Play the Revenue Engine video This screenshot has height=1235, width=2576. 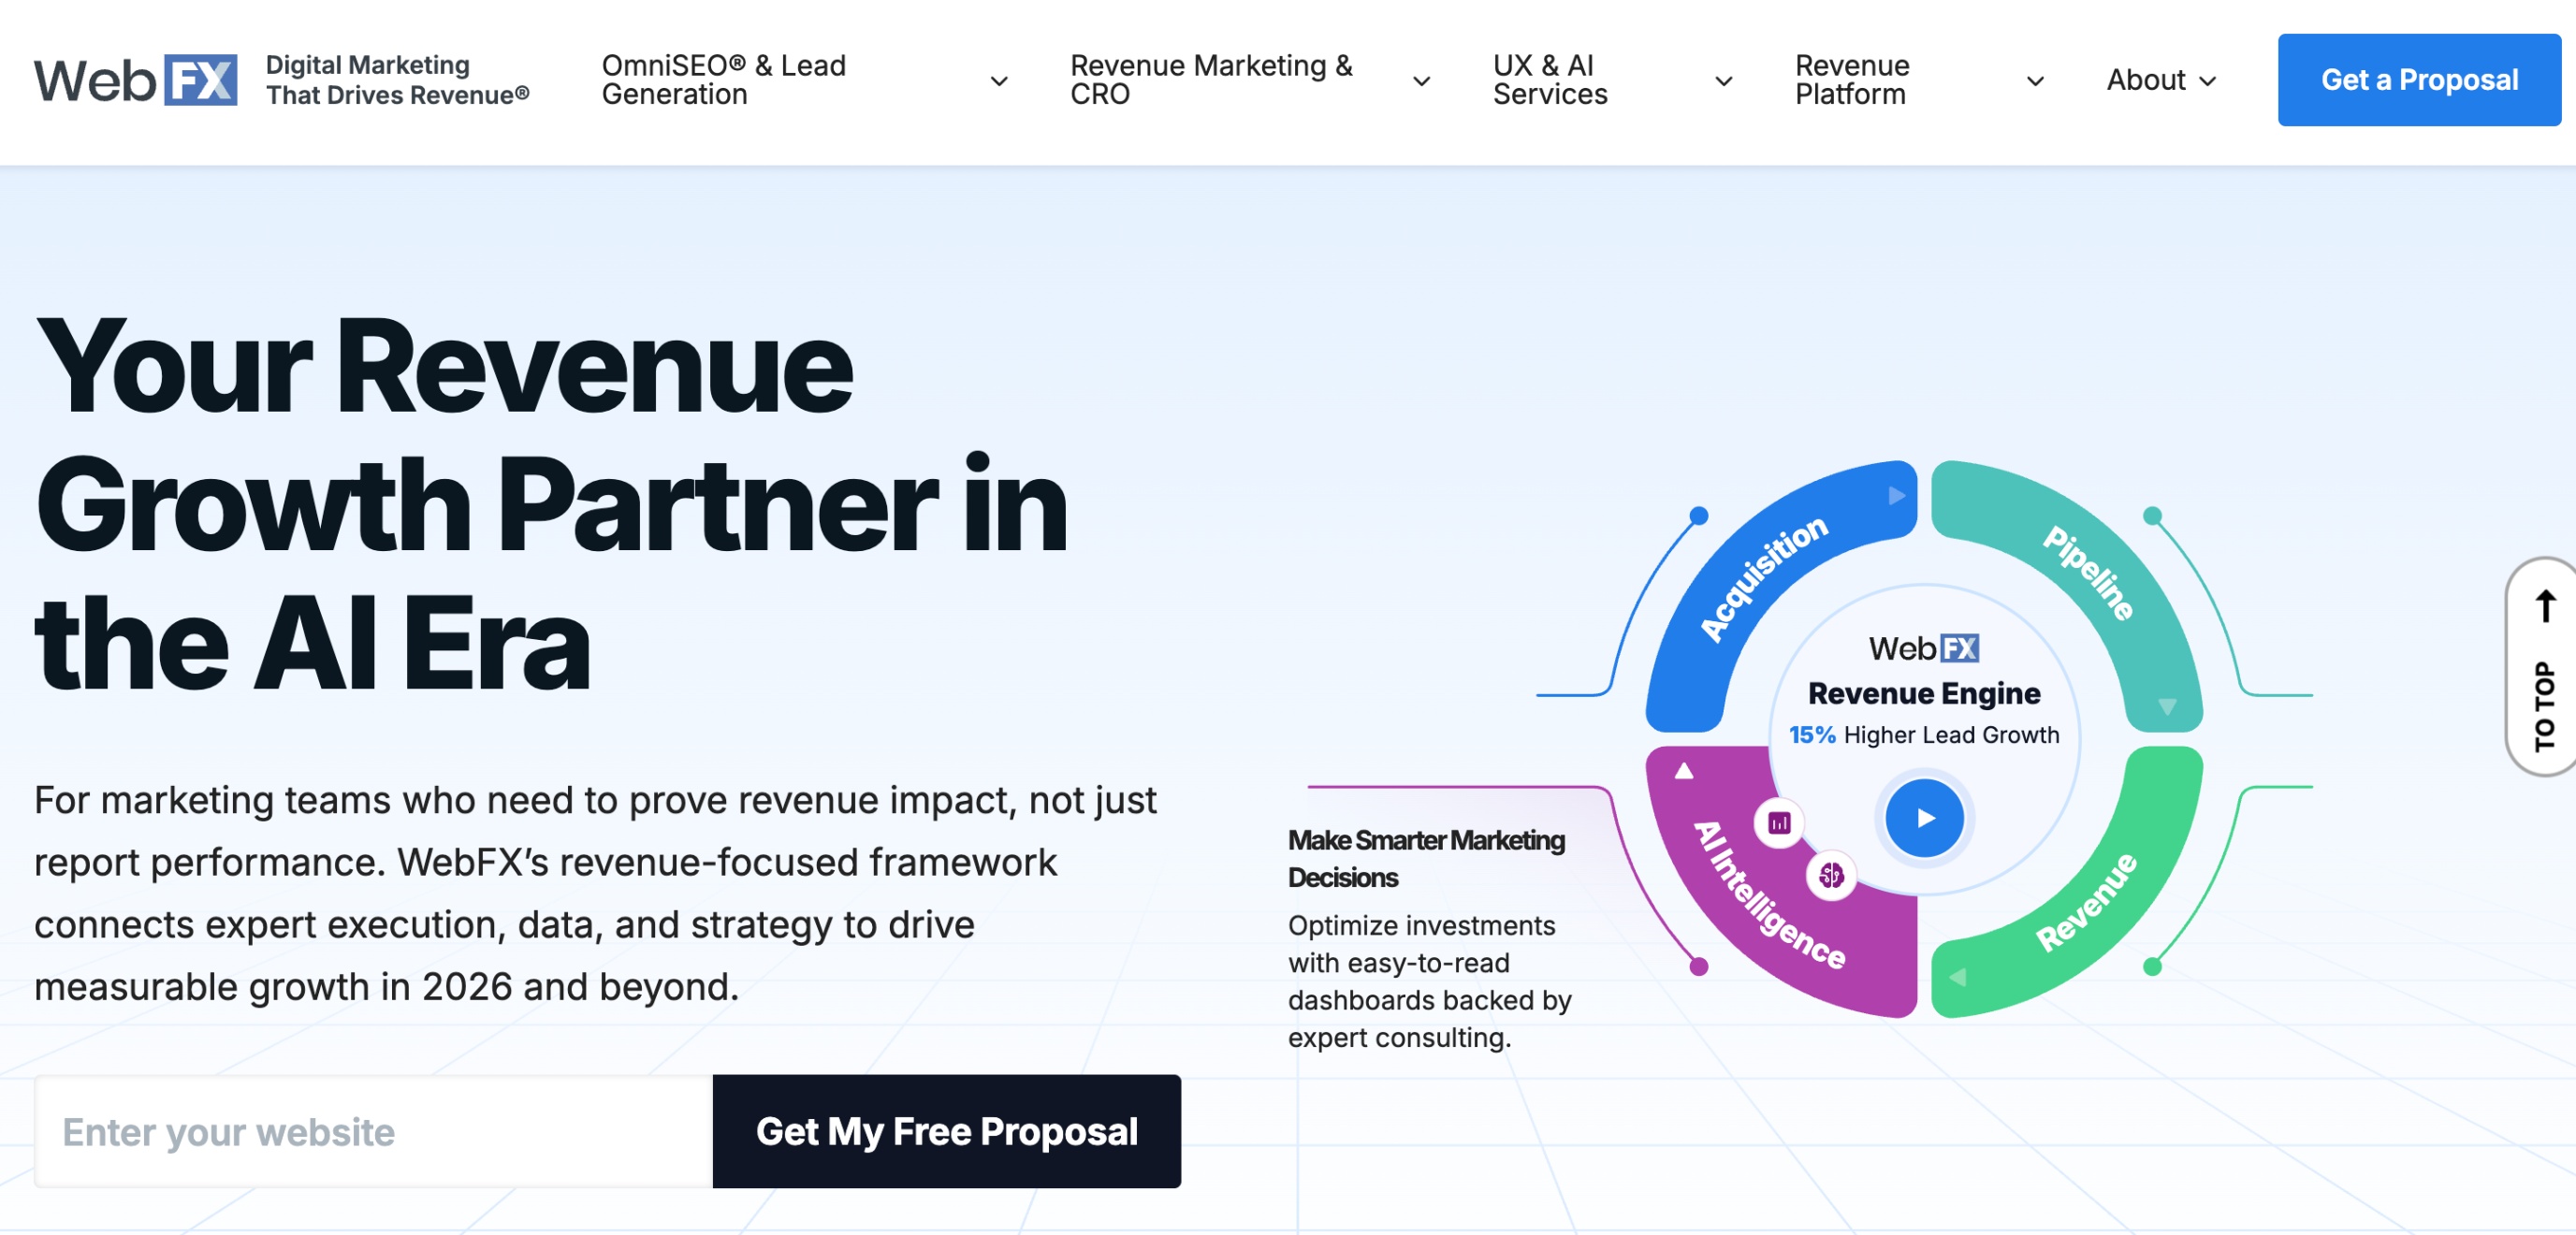tap(1924, 818)
